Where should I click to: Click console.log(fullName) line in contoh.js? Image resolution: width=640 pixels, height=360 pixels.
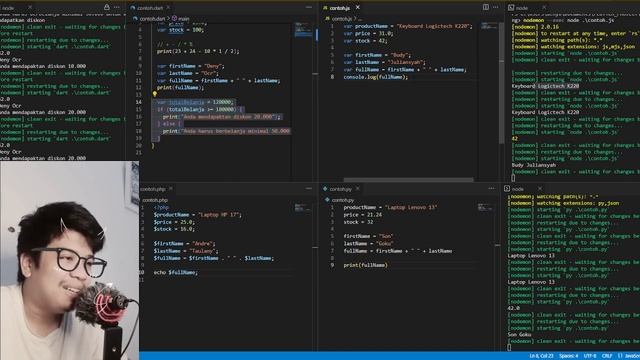pyautogui.click(x=376, y=77)
